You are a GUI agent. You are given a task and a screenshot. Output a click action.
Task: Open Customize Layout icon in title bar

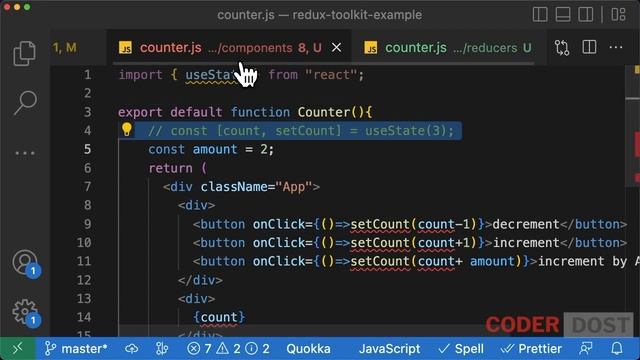(x=618, y=15)
